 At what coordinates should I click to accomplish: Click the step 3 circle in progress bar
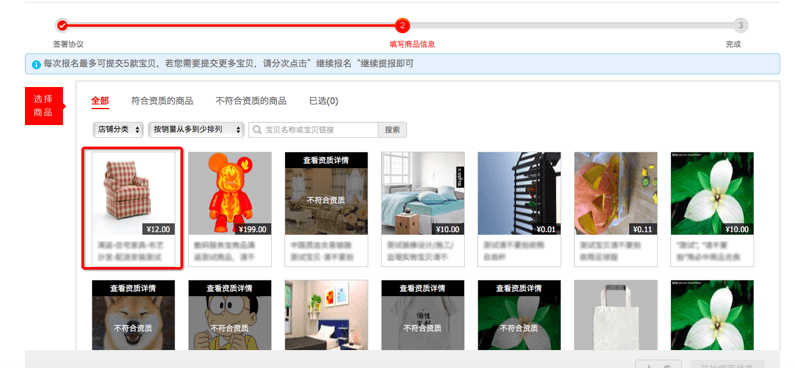(741, 25)
